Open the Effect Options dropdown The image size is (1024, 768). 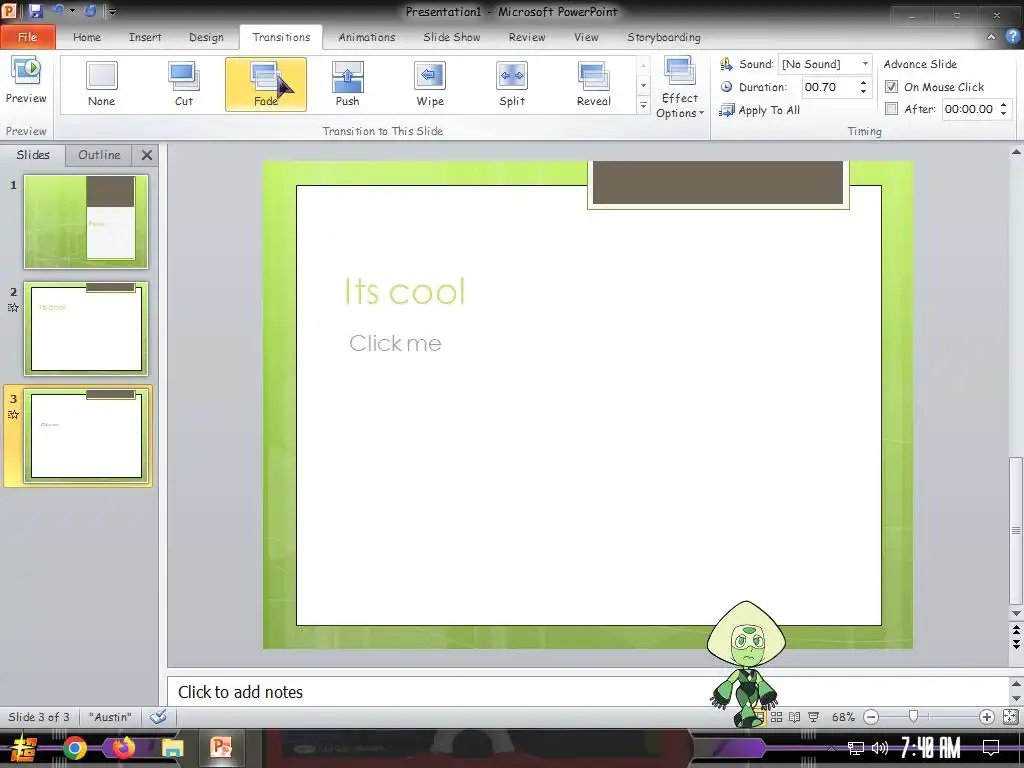point(680,88)
